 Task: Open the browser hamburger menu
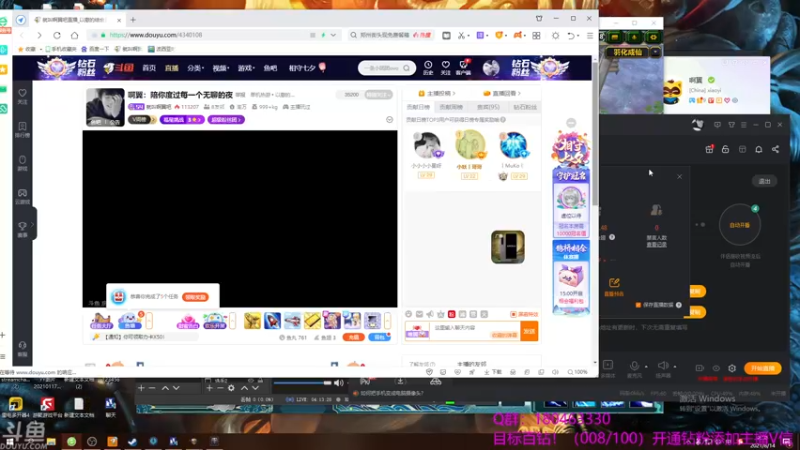click(590, 35)
